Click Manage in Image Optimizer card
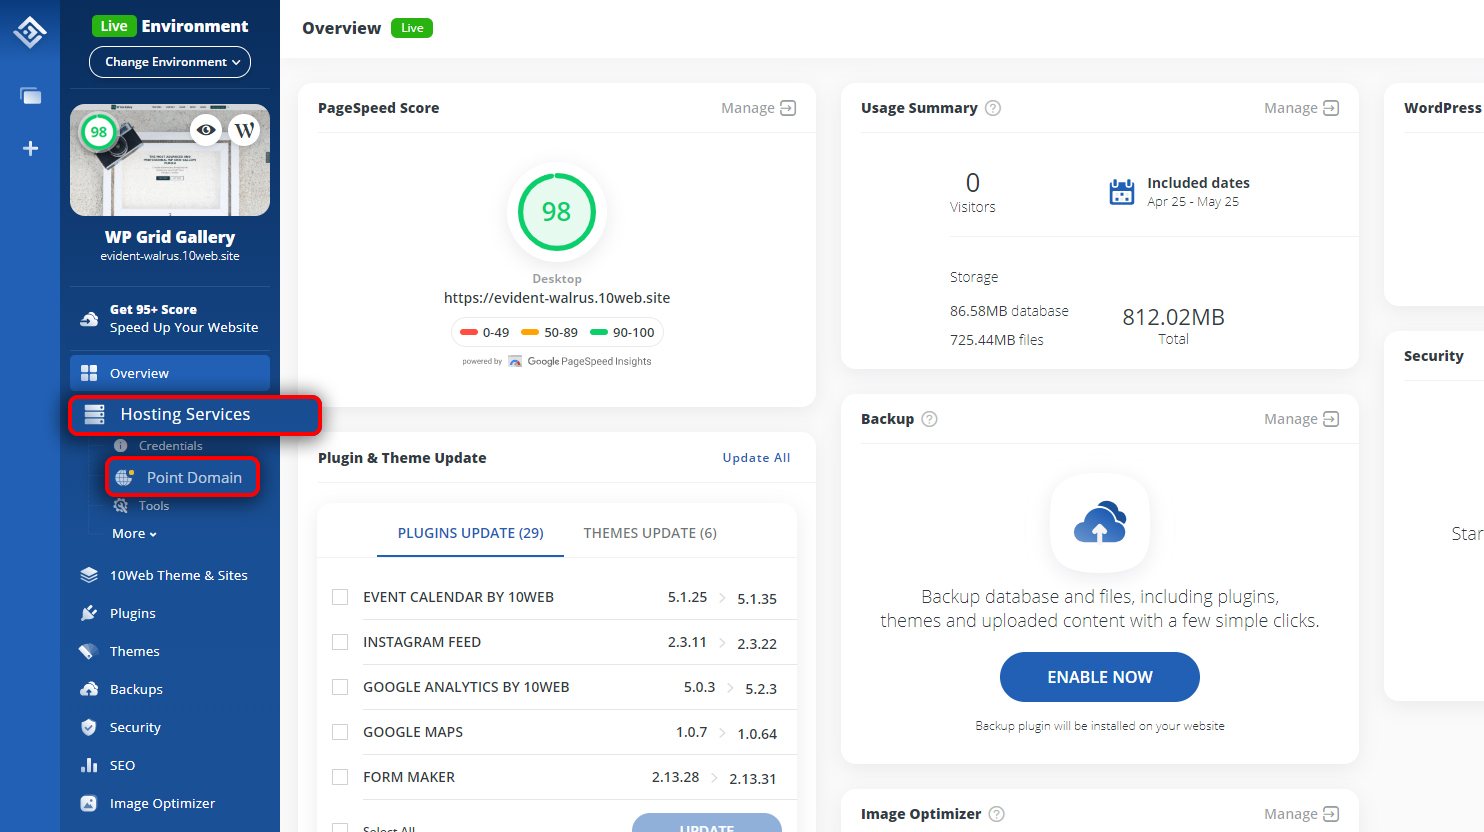1484x832 pixels. [x=1301, y=814]
